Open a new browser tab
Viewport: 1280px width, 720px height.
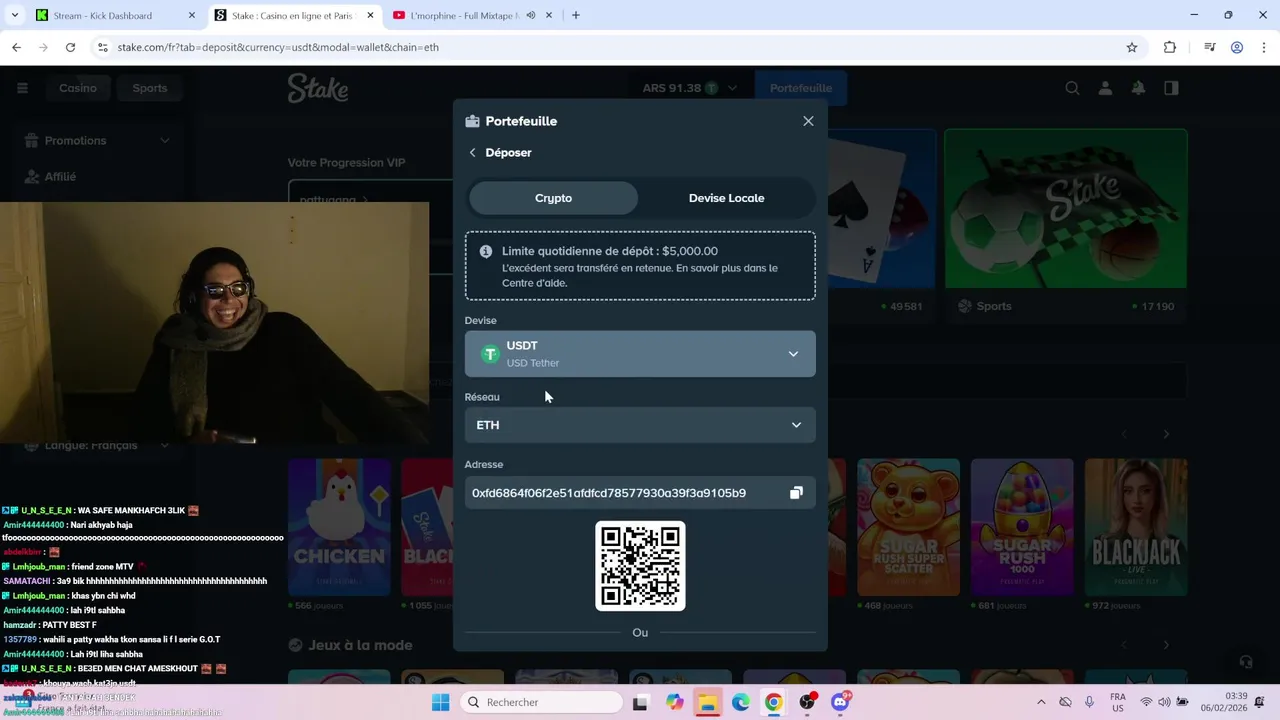click(575, 15)
